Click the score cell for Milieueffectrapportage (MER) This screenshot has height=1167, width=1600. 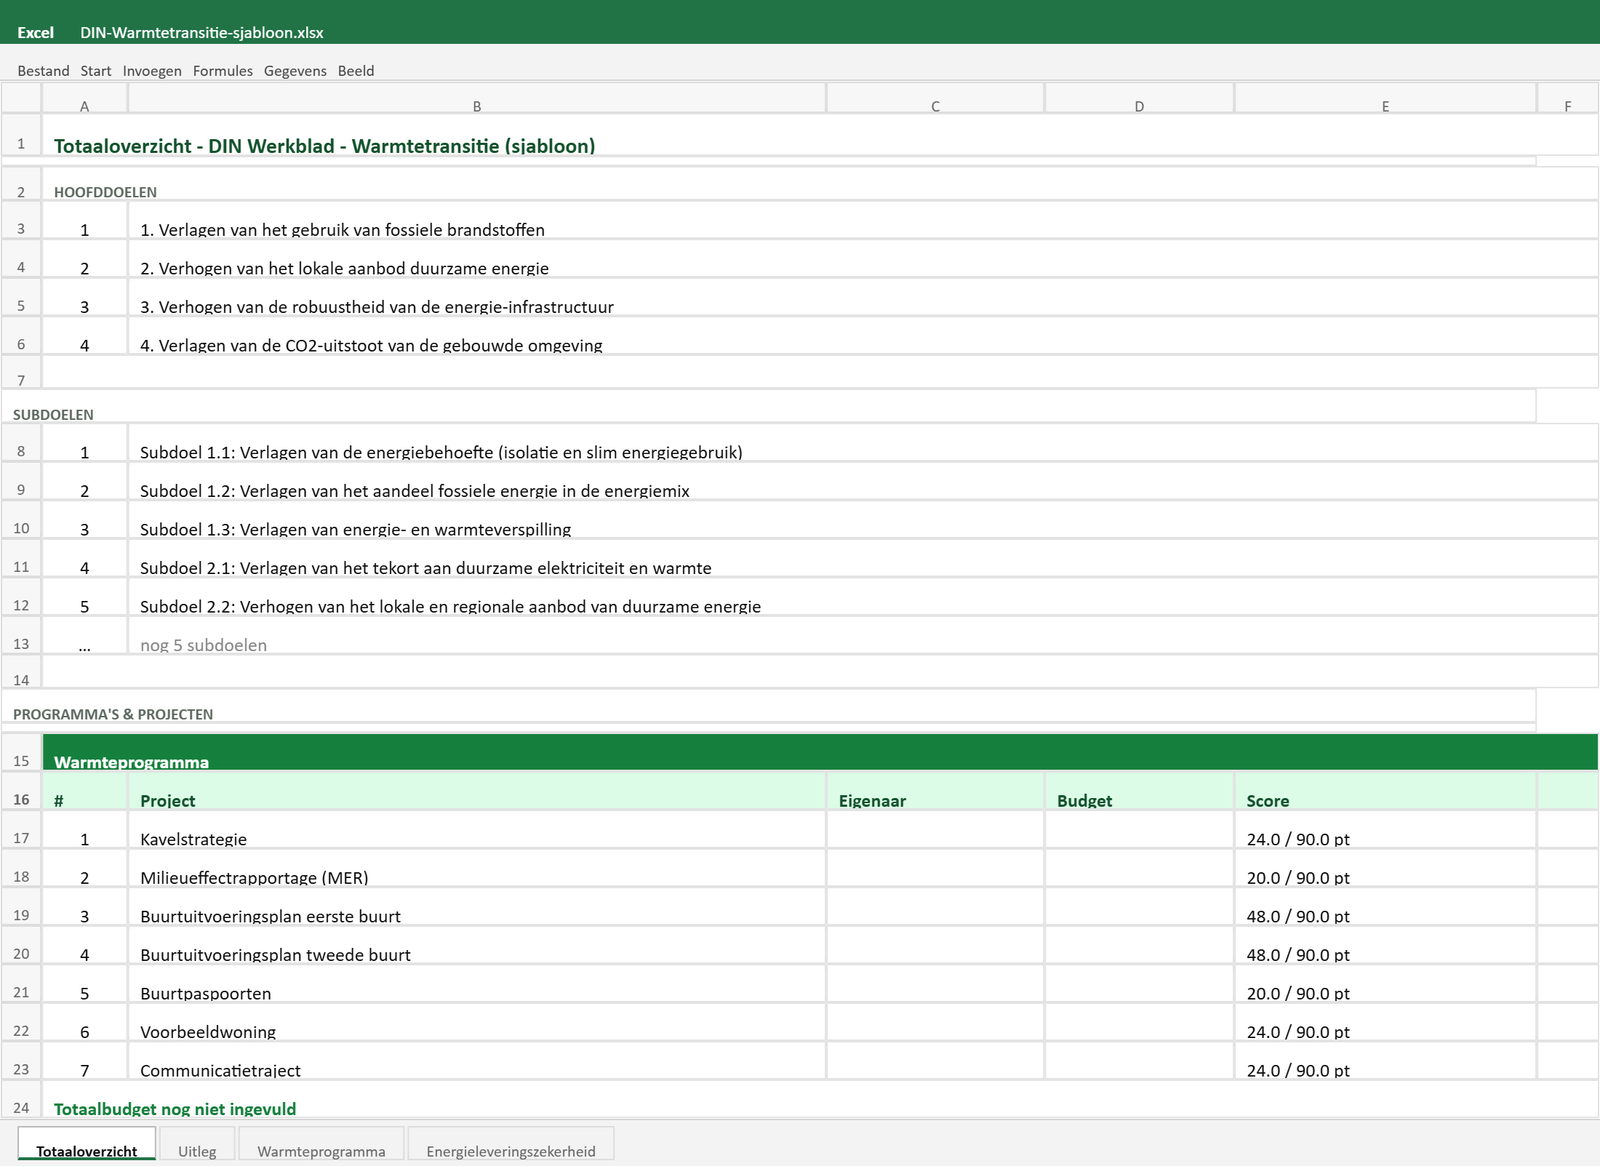pyautogui.click(x=1385, y=868)
